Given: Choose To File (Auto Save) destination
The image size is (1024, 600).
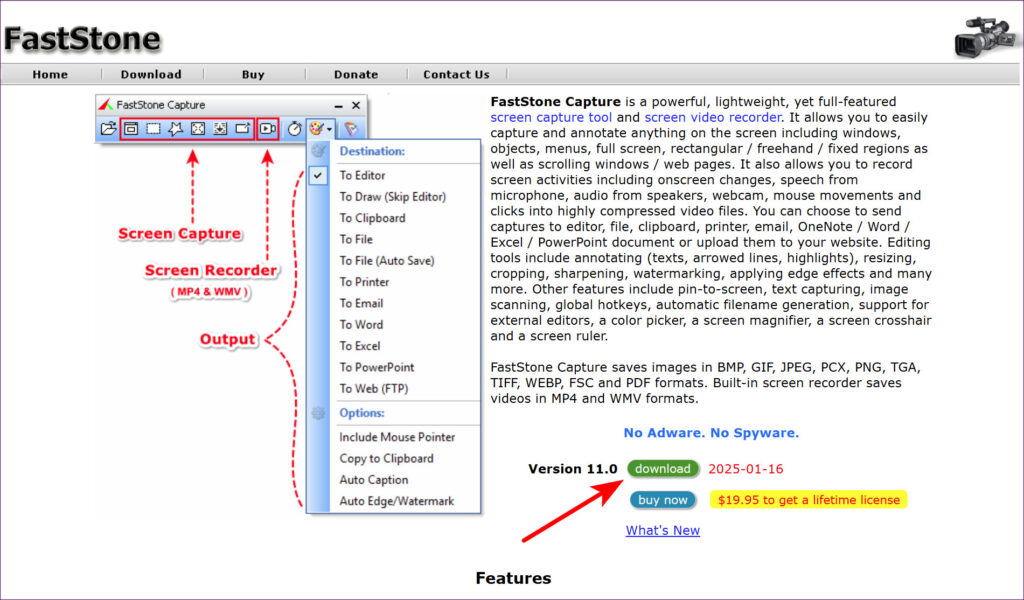Looking at the screenshot, I should tap(386, 261).
